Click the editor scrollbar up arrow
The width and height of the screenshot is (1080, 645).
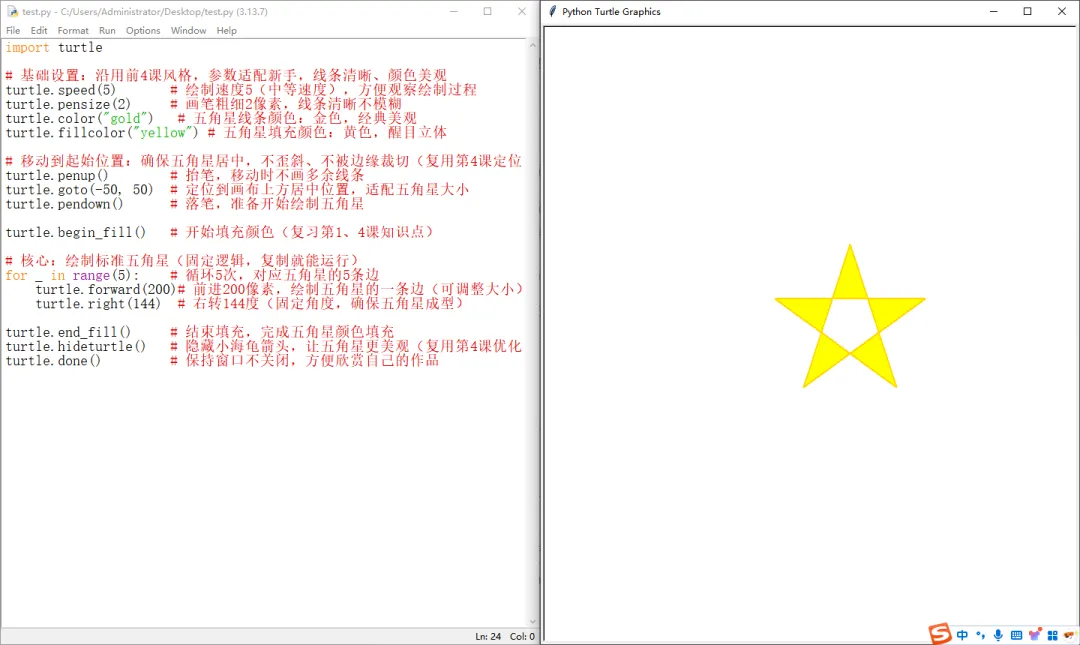[532, 45]
